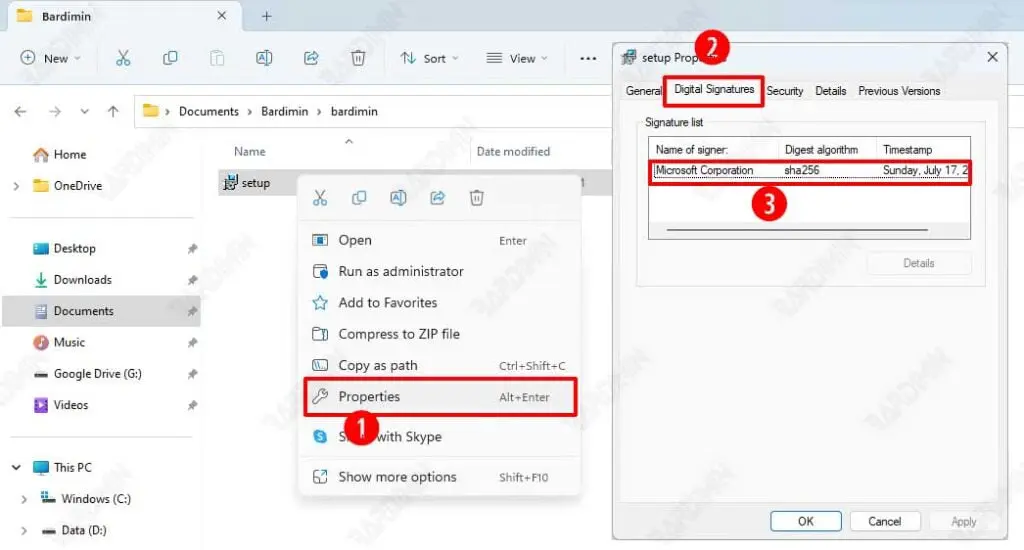Choose Run as administrator
The image size is (1024, 550).
point(440,272)
